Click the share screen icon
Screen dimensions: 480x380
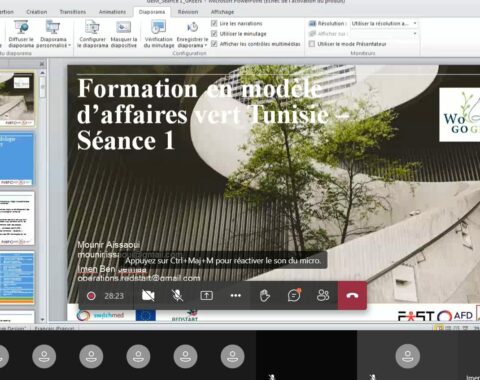tap(206, 295)
